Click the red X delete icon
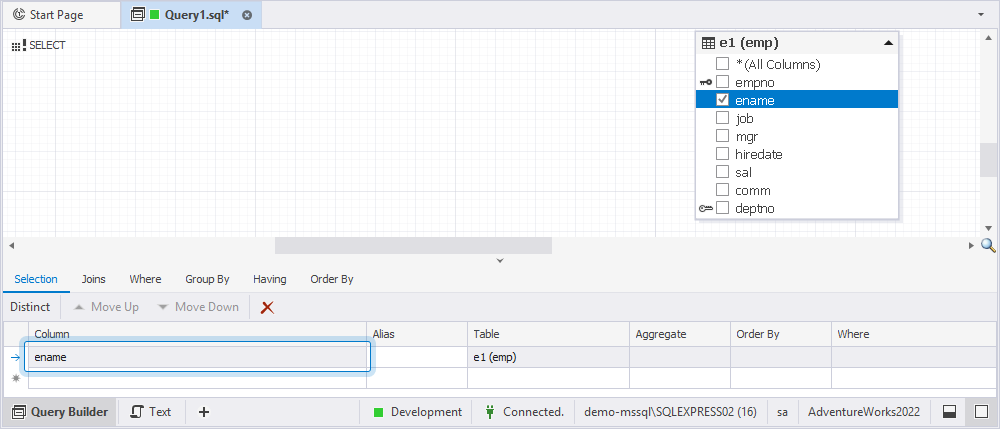The image size is (1000, 429). click(x=267, y=307)
